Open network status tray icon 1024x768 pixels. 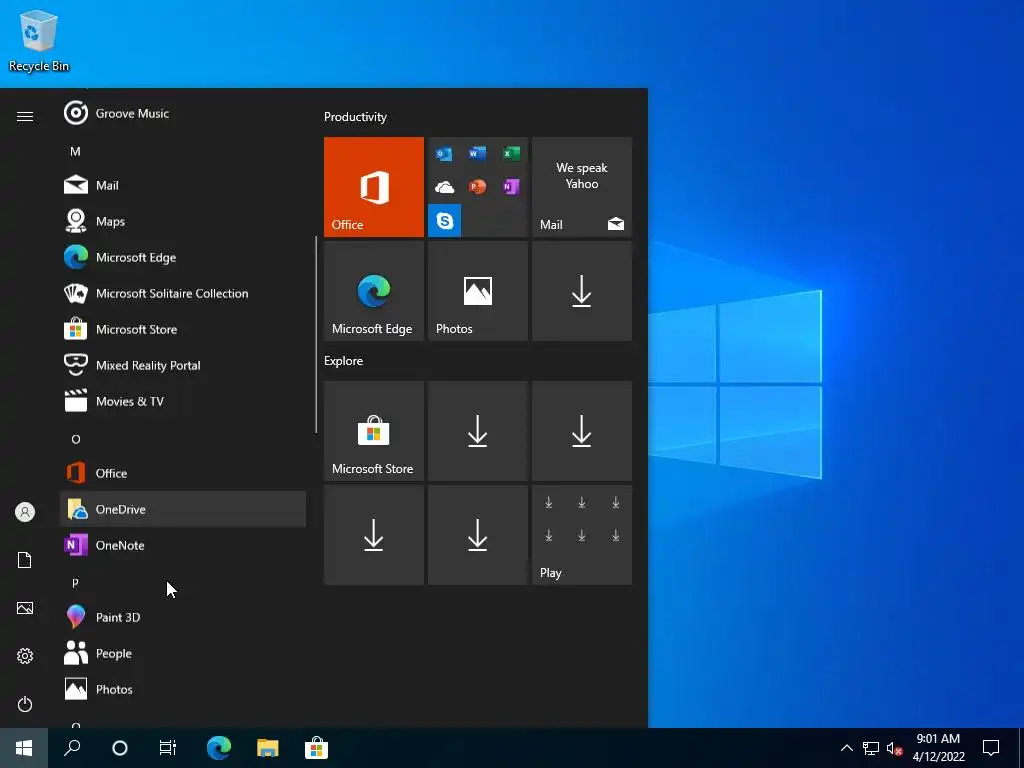(871, 748)
